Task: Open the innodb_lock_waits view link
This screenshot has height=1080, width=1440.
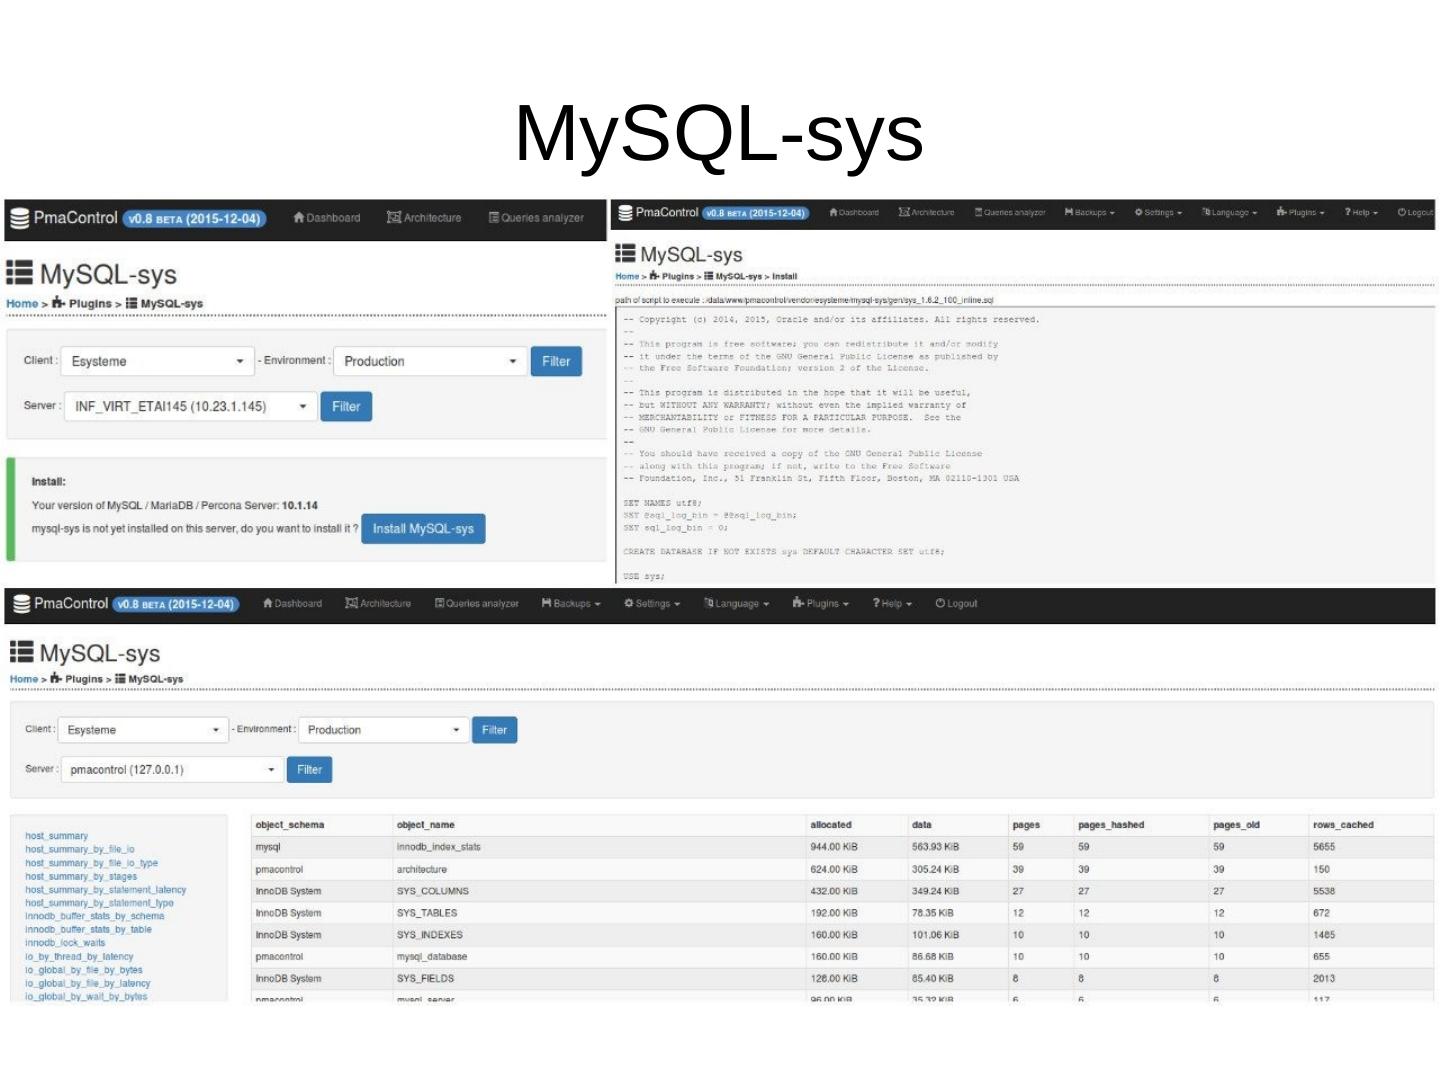Action: [x=65, y=943]
